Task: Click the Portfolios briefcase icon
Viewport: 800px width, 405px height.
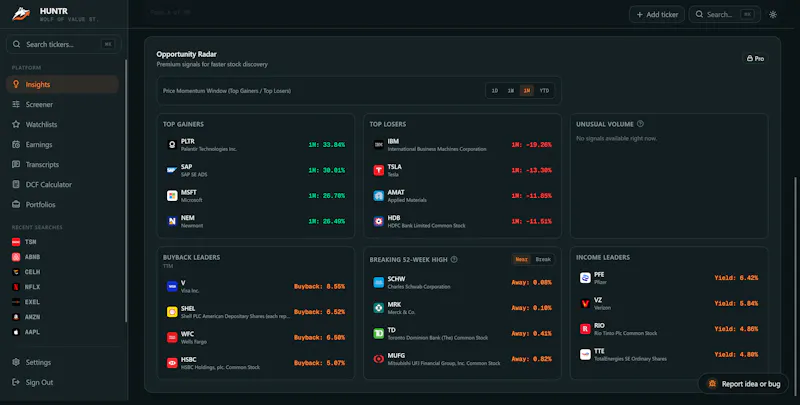Action: (16, 205)
